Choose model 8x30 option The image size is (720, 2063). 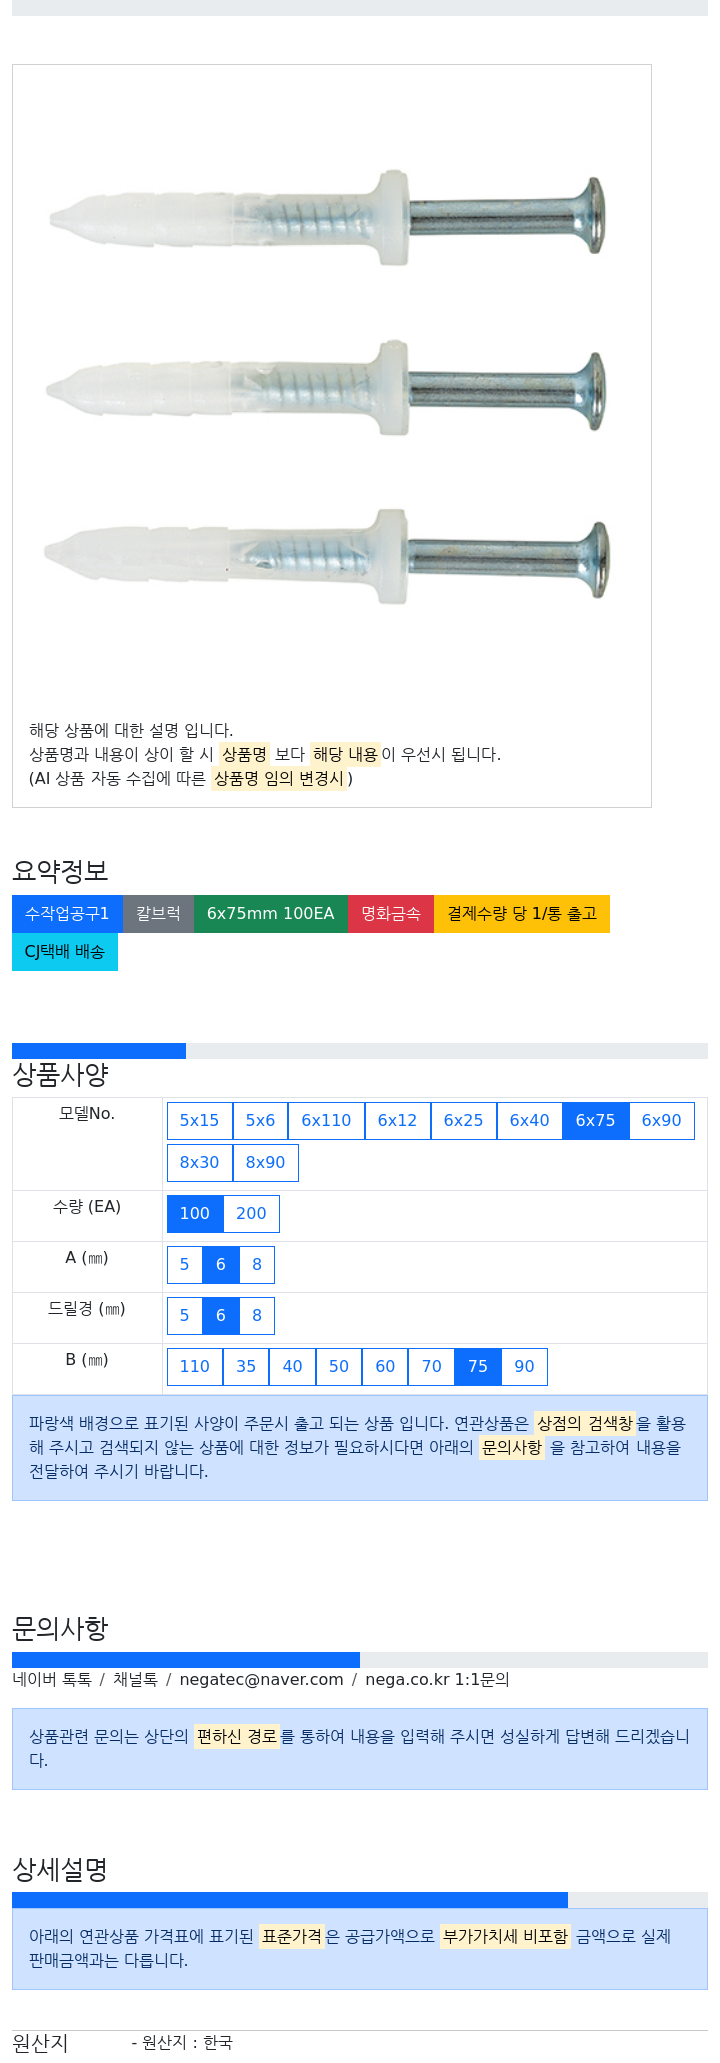click(199, 1163)
